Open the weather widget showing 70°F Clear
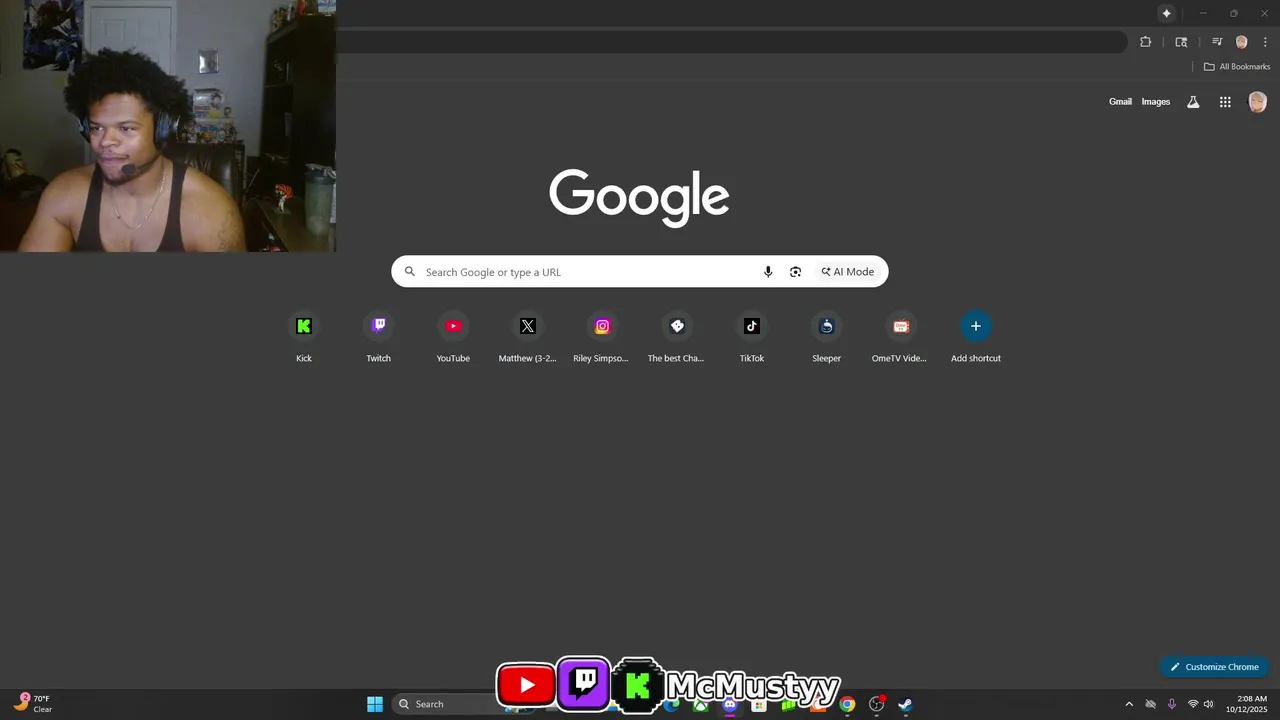 tap(33, 704)
